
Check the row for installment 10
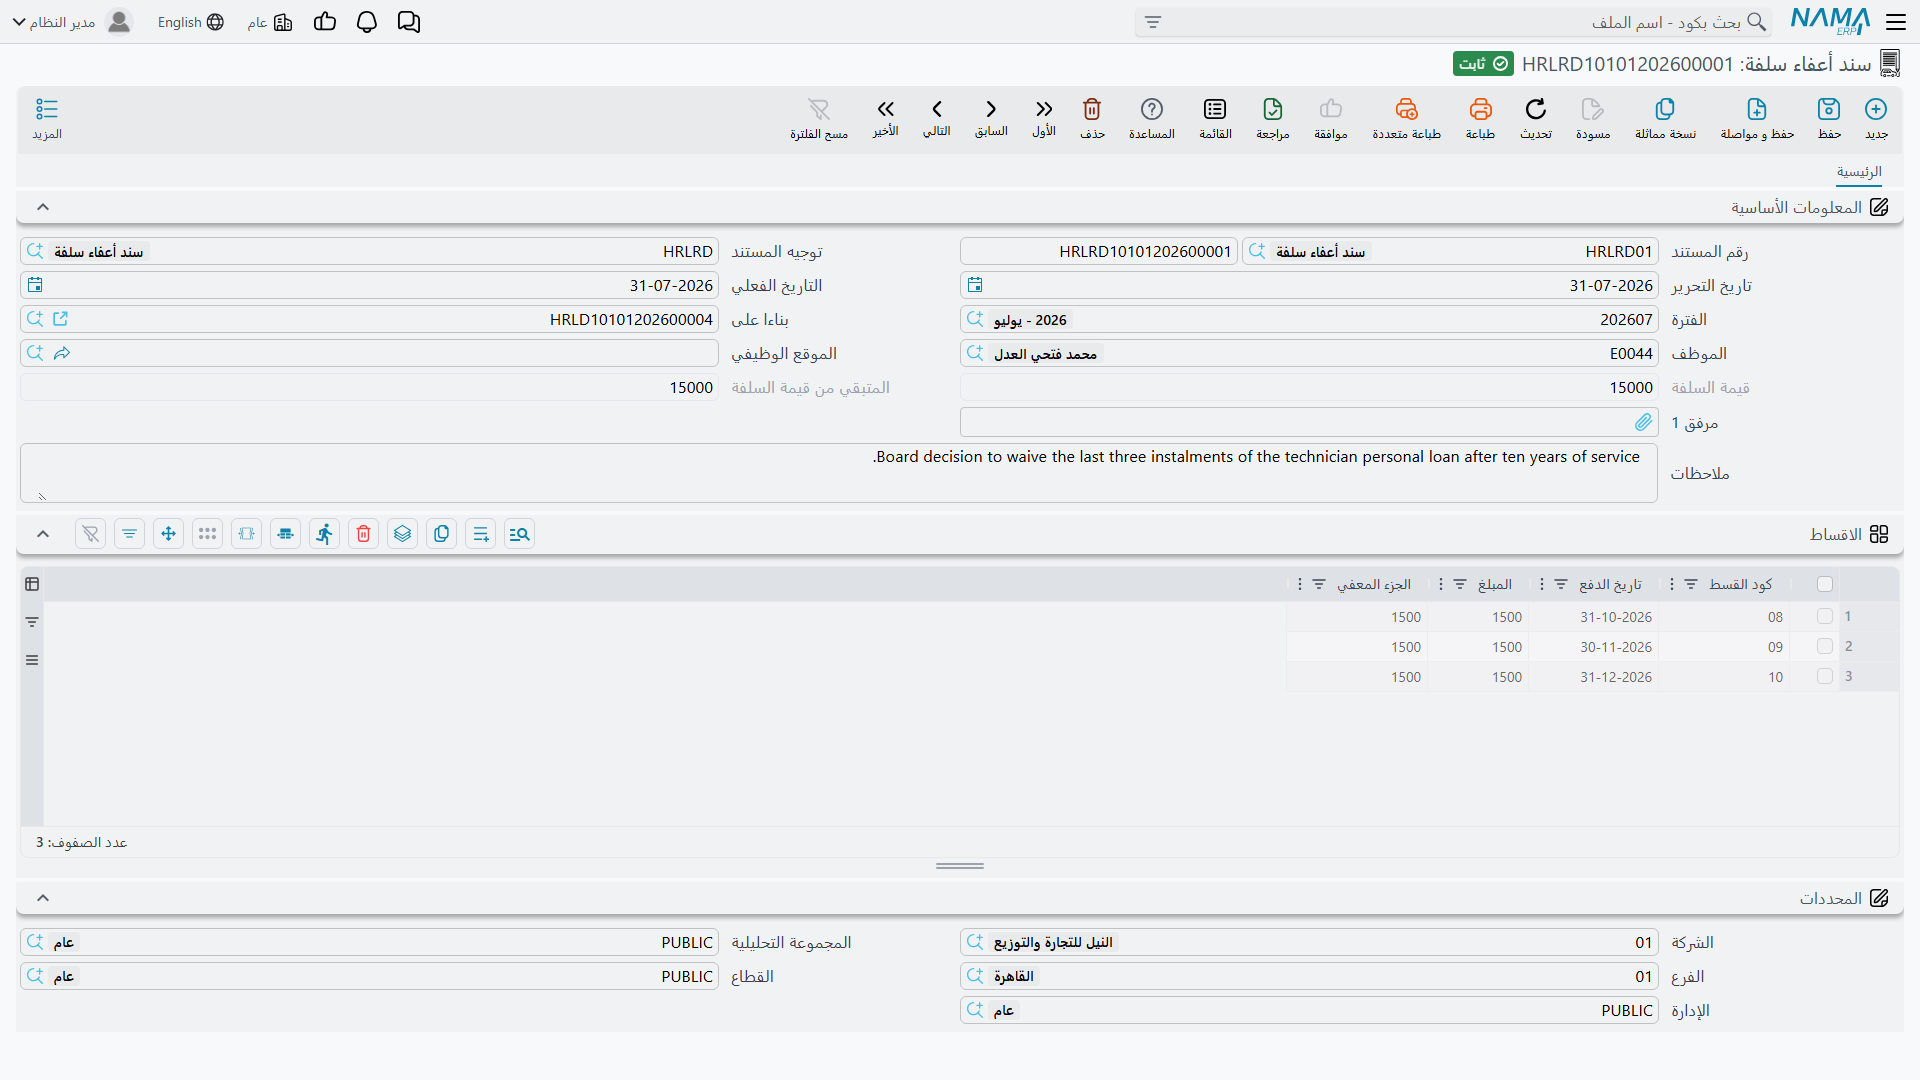tap(1825, 677)
